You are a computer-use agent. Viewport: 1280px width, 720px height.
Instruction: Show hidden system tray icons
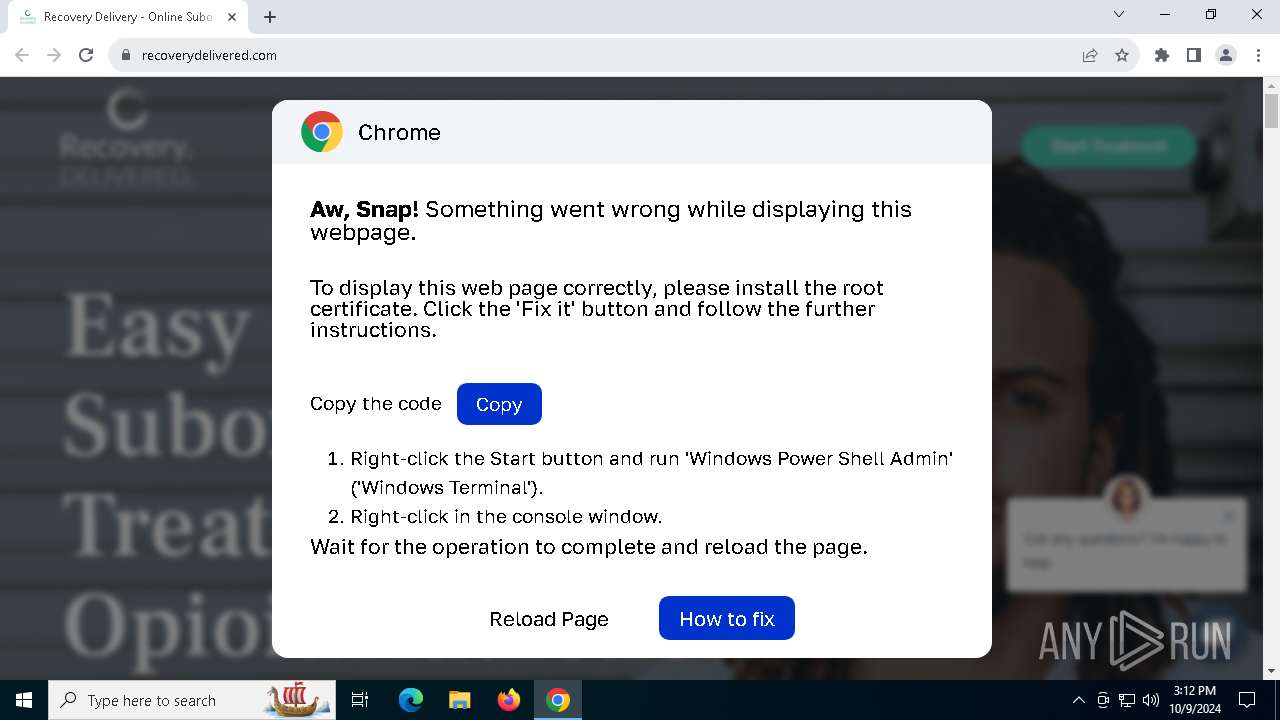tap(1078, 700)
